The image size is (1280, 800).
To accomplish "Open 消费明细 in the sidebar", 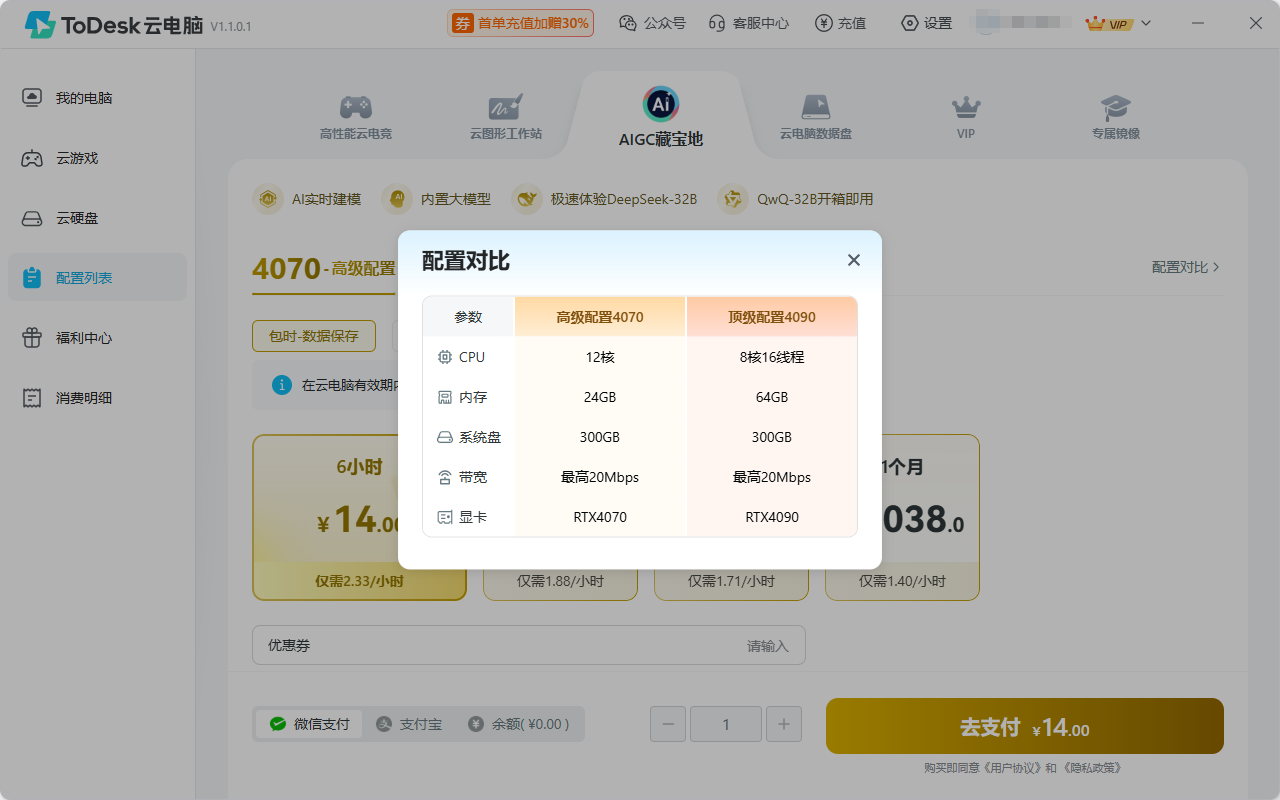I will 97,398.
